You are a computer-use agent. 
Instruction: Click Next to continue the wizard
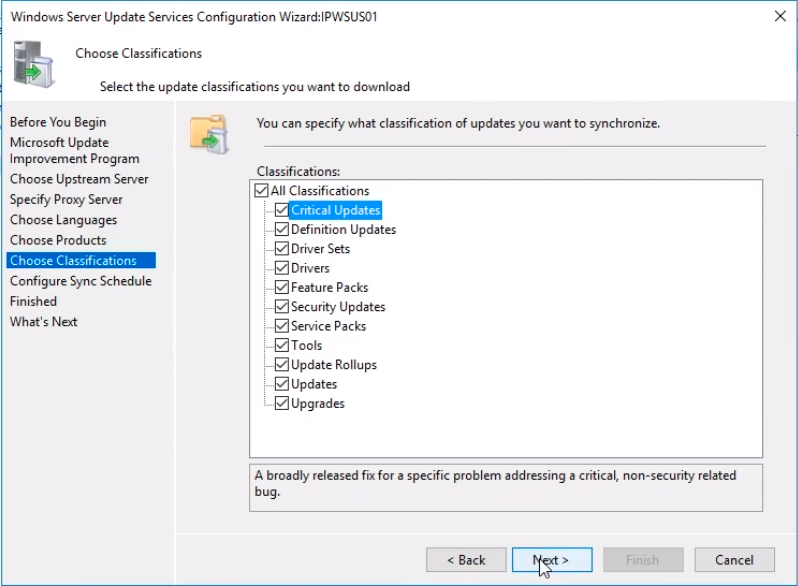coord(552,560)
